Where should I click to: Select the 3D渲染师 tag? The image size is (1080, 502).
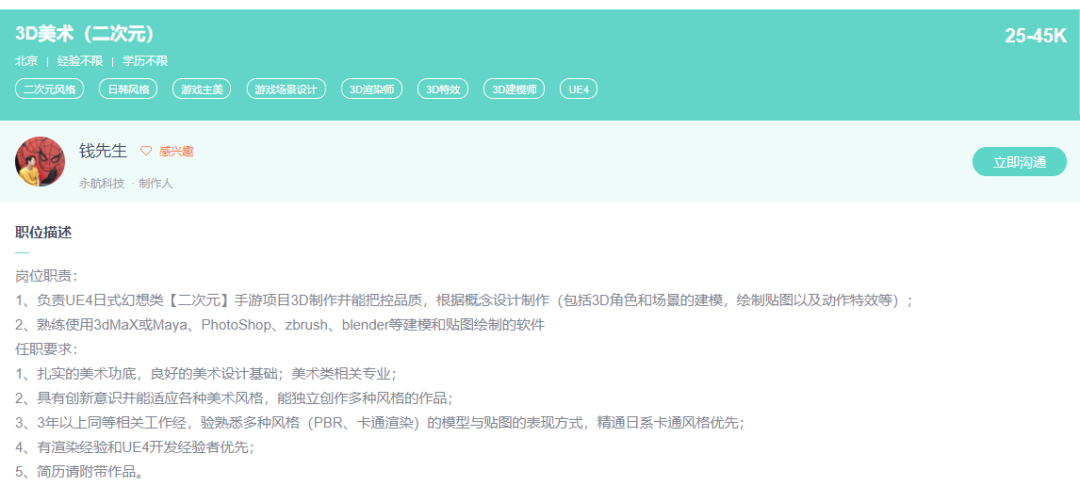(371, 89)
